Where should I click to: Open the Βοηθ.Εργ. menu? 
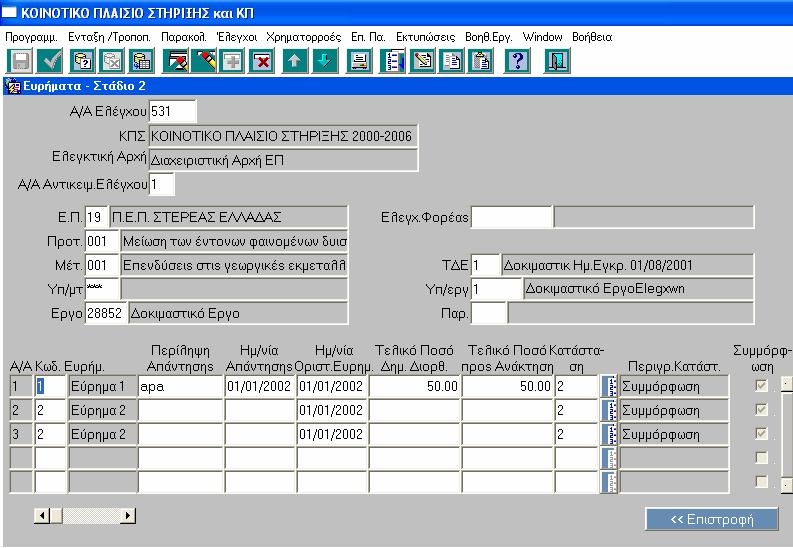click(489, 37)
